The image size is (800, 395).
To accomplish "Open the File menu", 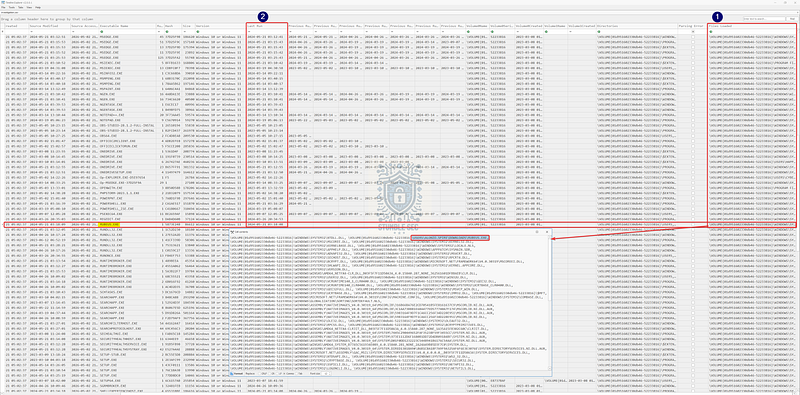I will (3, 8).
